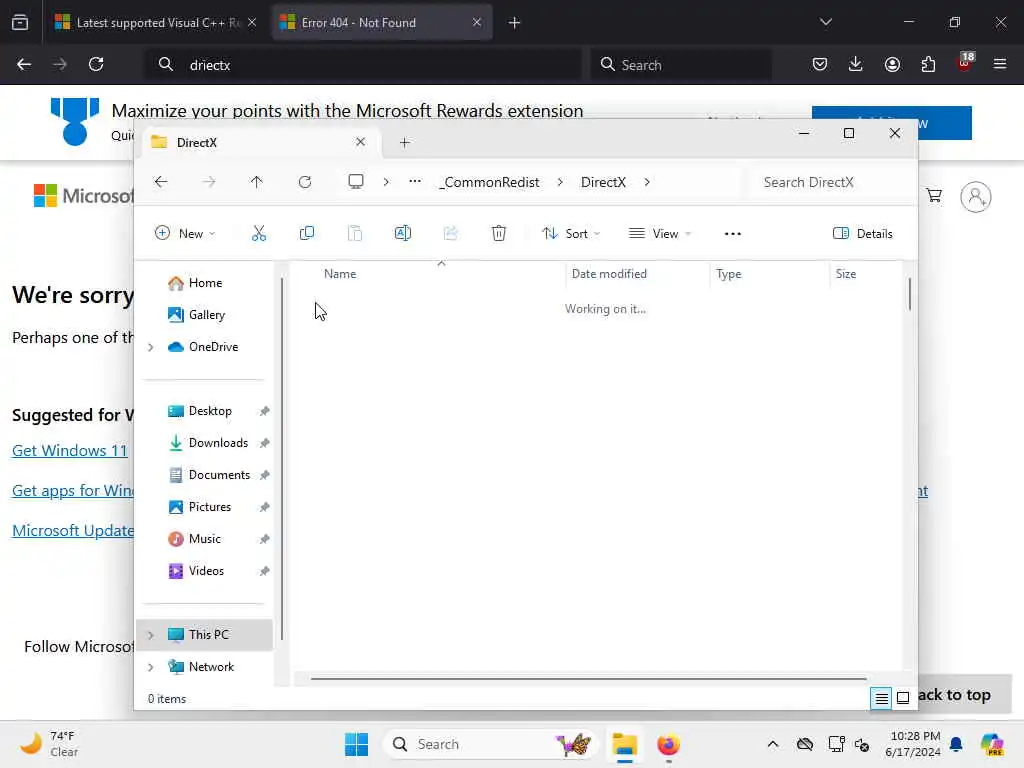
Task: Click the horizontal scrollbar in file list
Action: click(589, 679)
